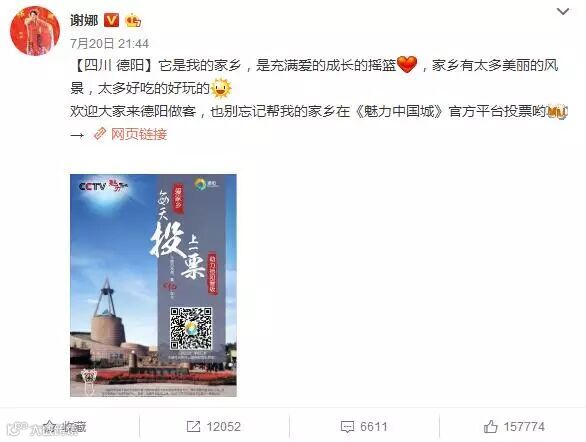The height and width of the screenshot is (442, 586).
Task: Click the repost icon beside 12052
Action: click(x=193, y=427)
